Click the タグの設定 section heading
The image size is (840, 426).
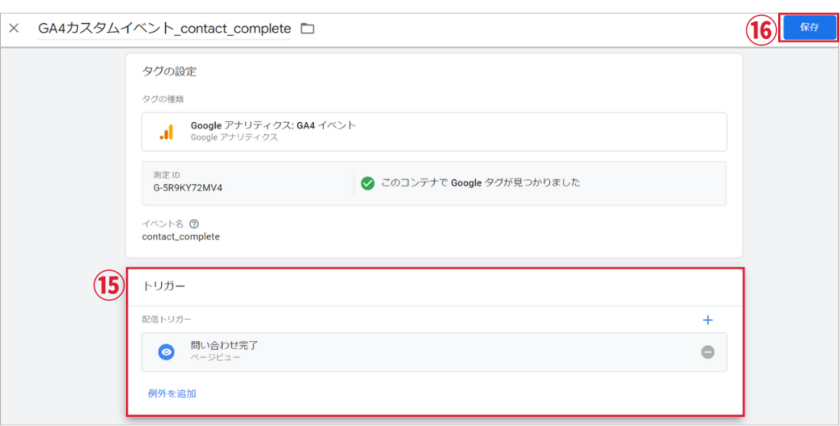[x=171, y=71]
